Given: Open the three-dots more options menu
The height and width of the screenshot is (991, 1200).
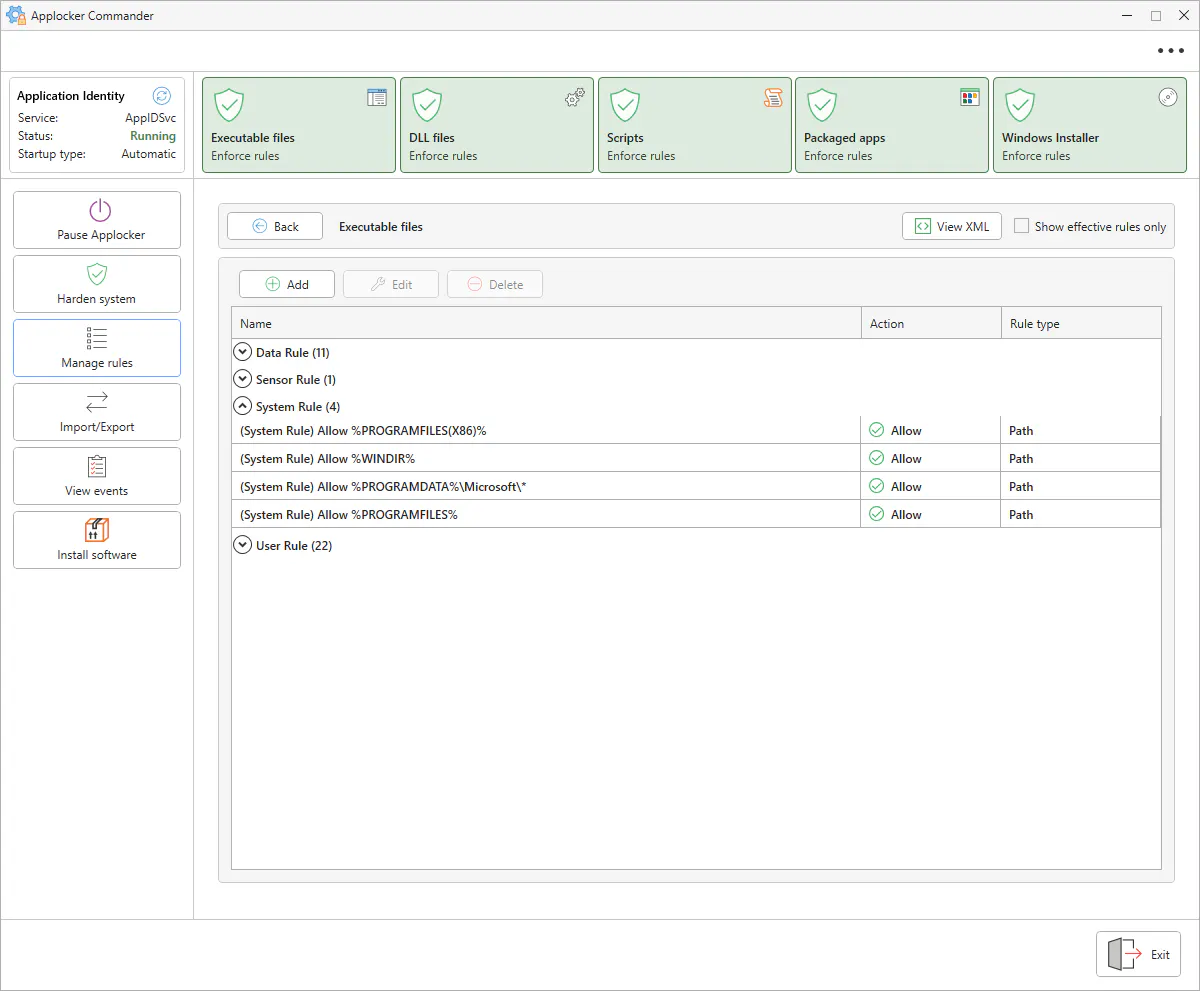Looking at the screenshot, I should pyautogui.click(x=1170, y=51).
